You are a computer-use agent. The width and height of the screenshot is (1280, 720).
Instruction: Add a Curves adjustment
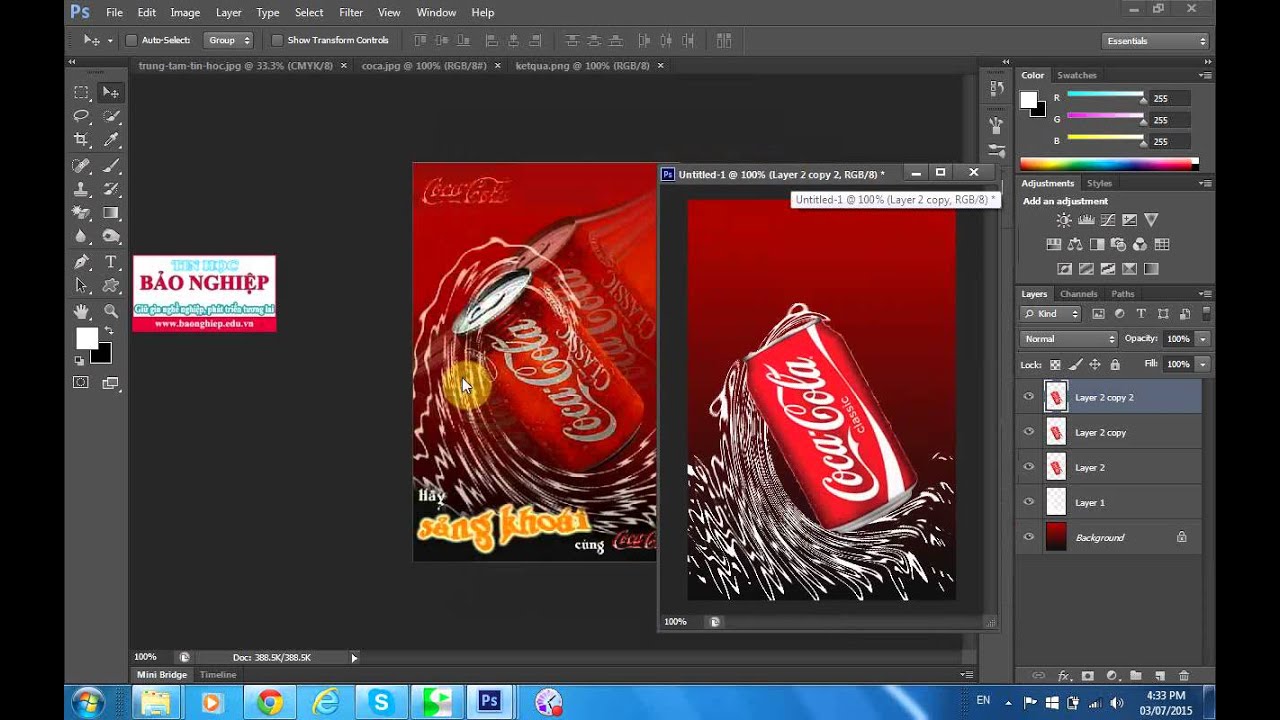[x=1107, y=220]
